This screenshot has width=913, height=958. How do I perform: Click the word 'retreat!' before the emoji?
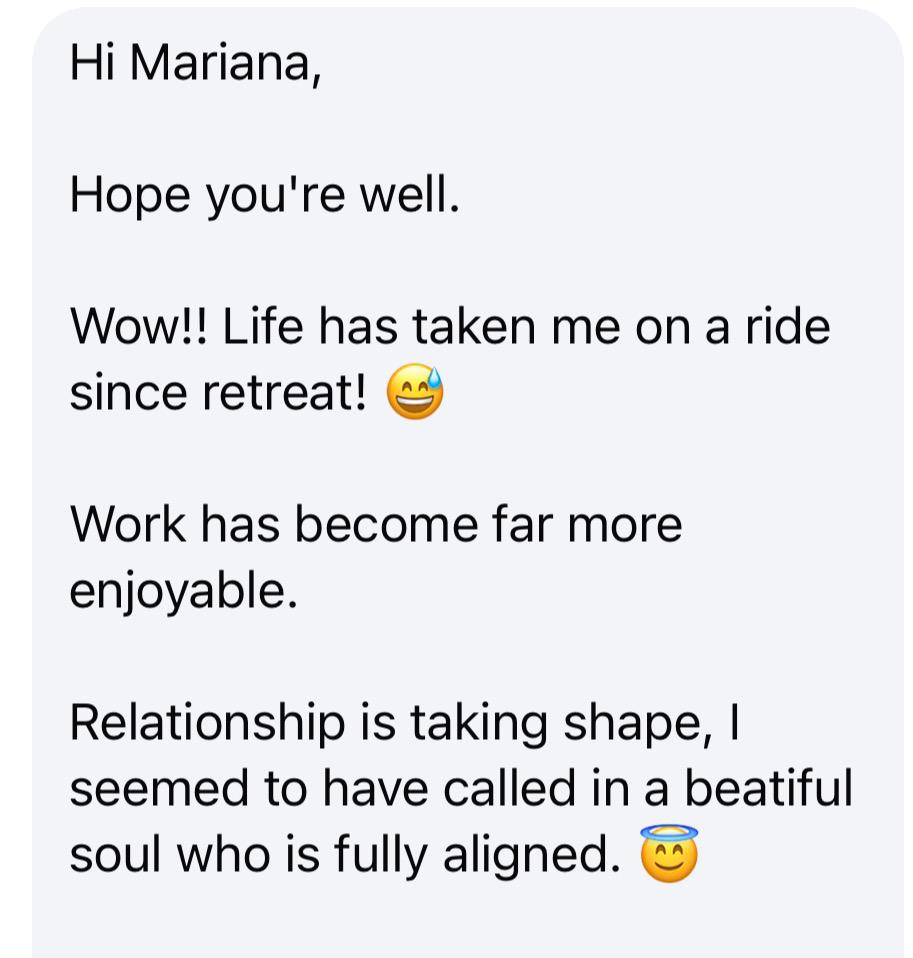coord(284,393)
